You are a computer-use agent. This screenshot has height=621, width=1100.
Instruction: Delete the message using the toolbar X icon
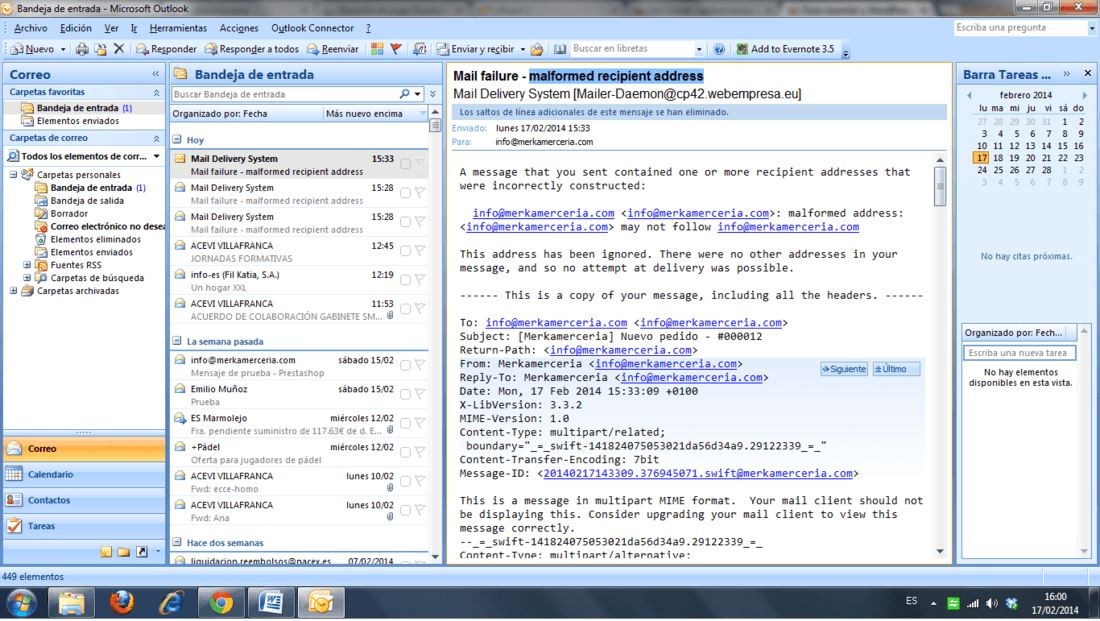coord(119,49)
